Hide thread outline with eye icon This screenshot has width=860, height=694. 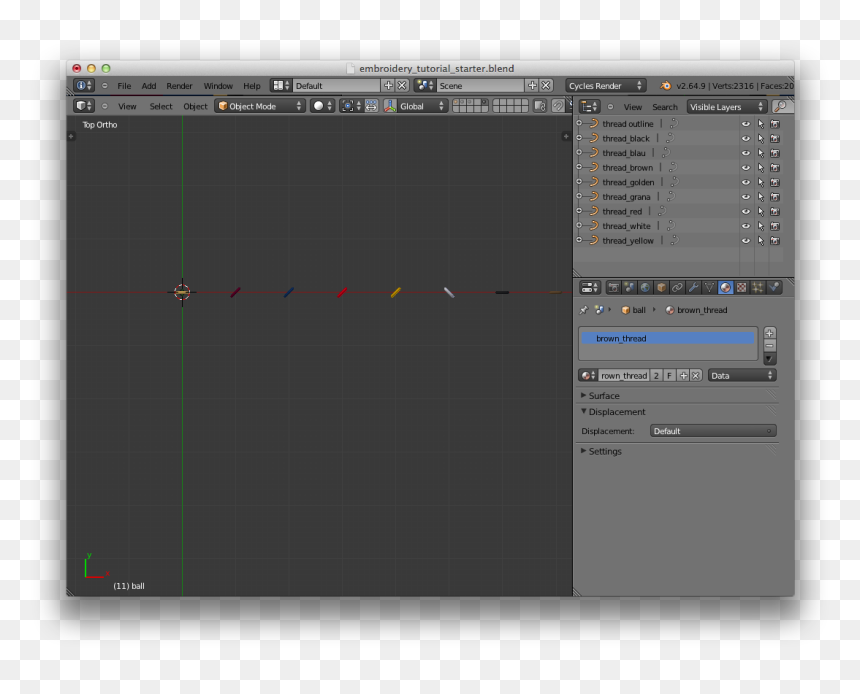click(746, 124)
